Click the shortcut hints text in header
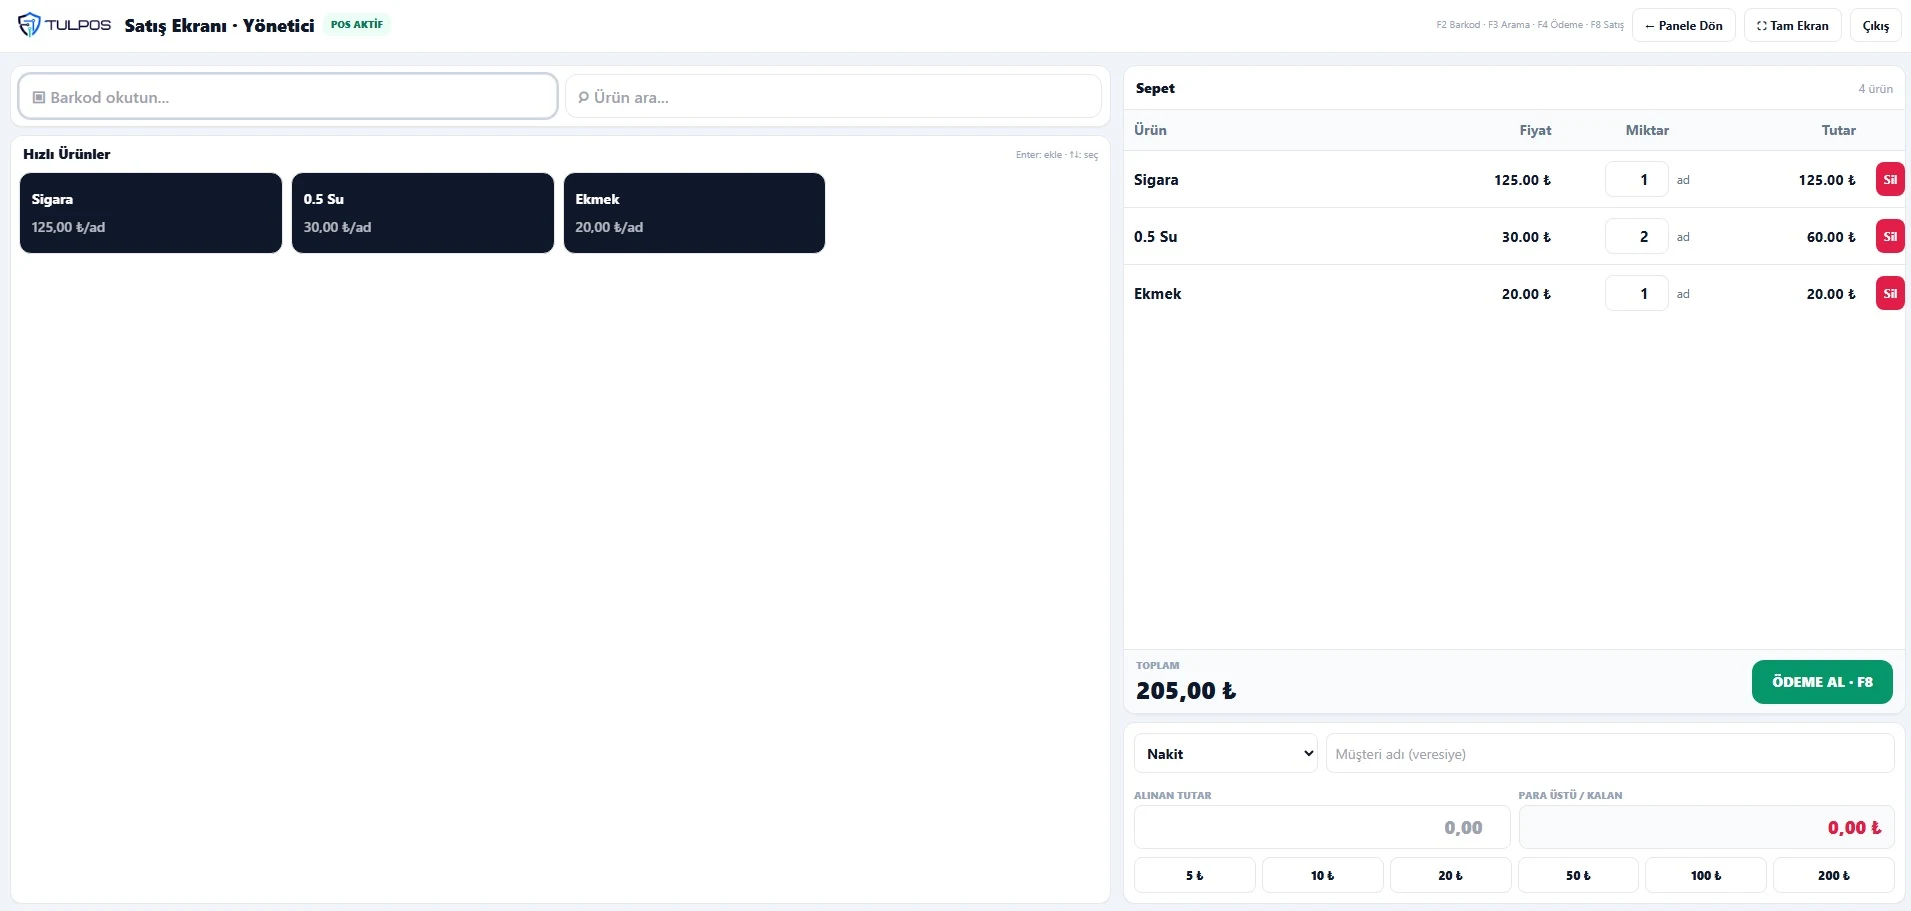Screen dimensions: 1911x911 tap(1529, 25)
